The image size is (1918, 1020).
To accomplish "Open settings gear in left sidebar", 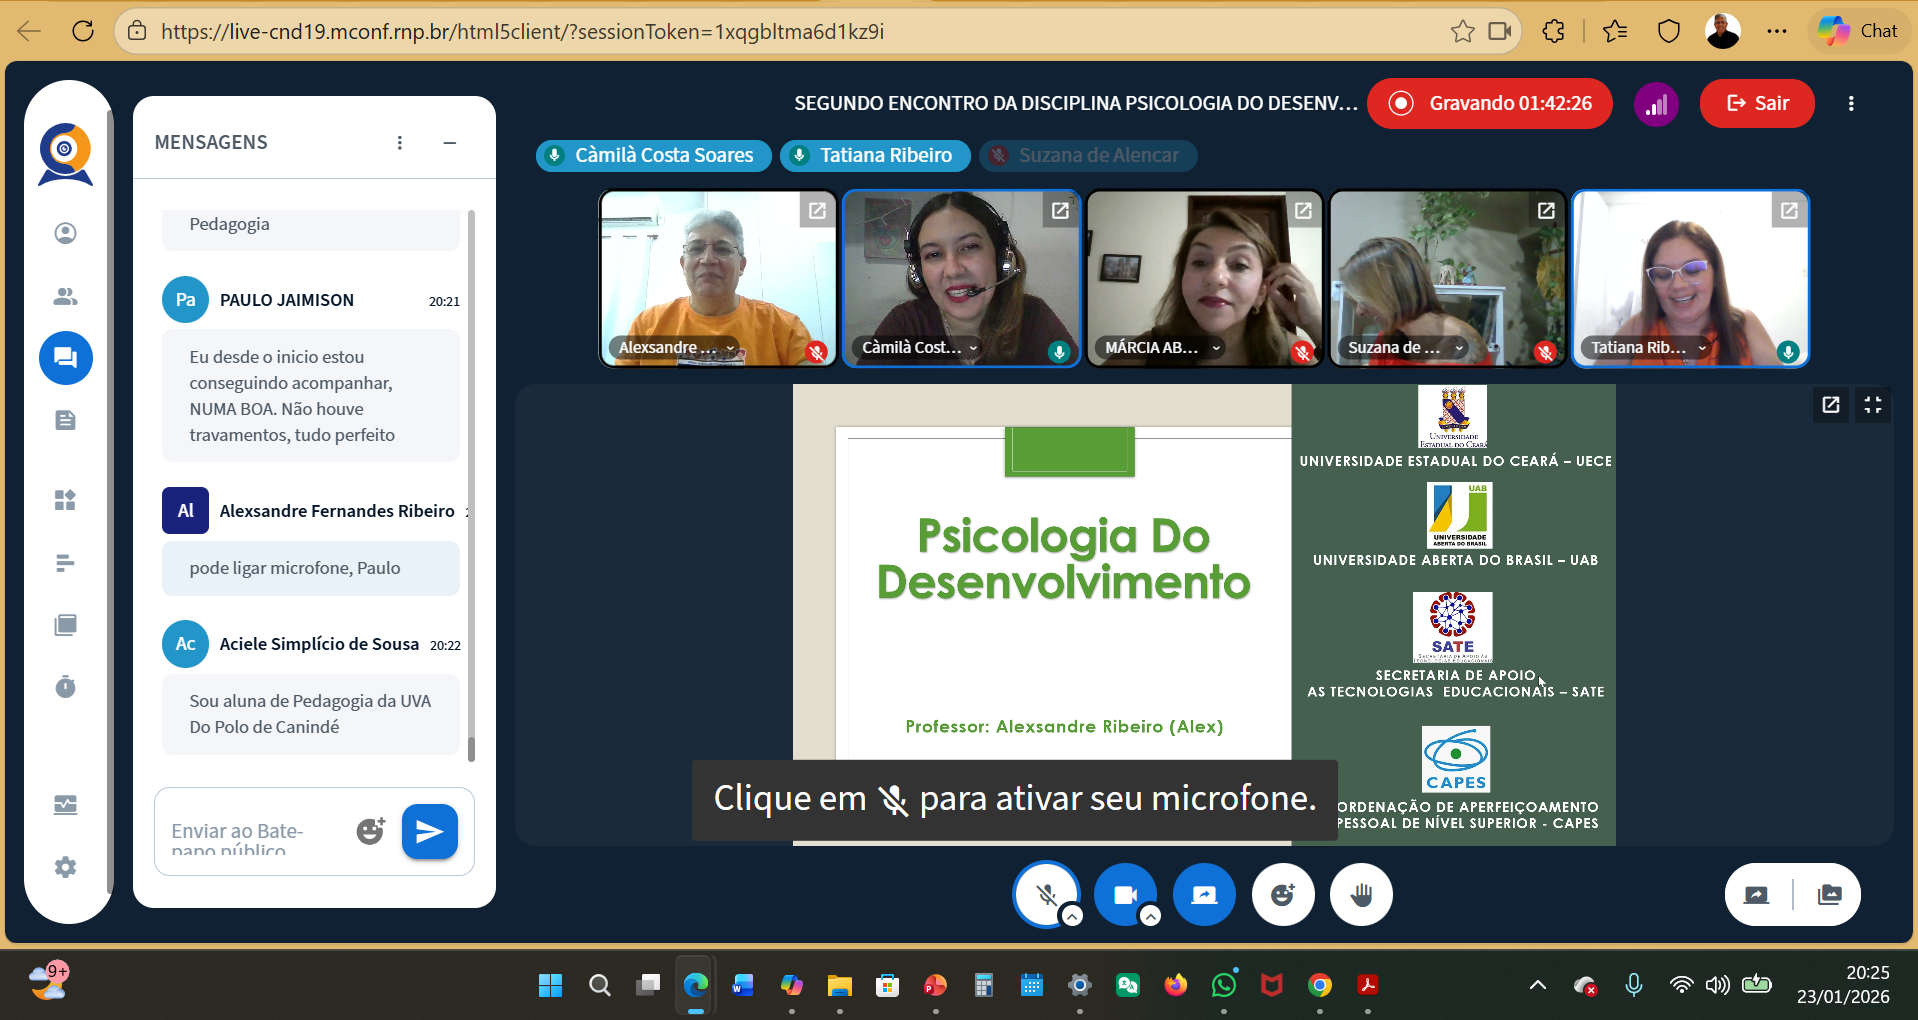I will point(65,867).
